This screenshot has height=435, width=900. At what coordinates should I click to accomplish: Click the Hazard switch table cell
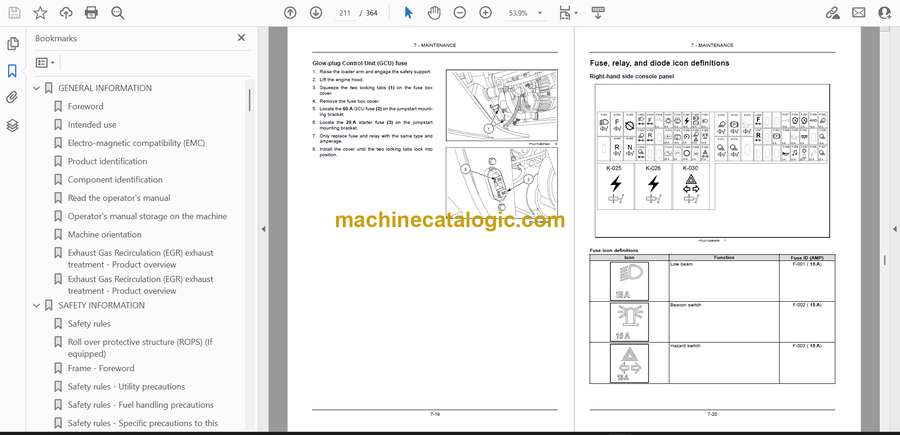pyautogui.click(x=724, y=363)
